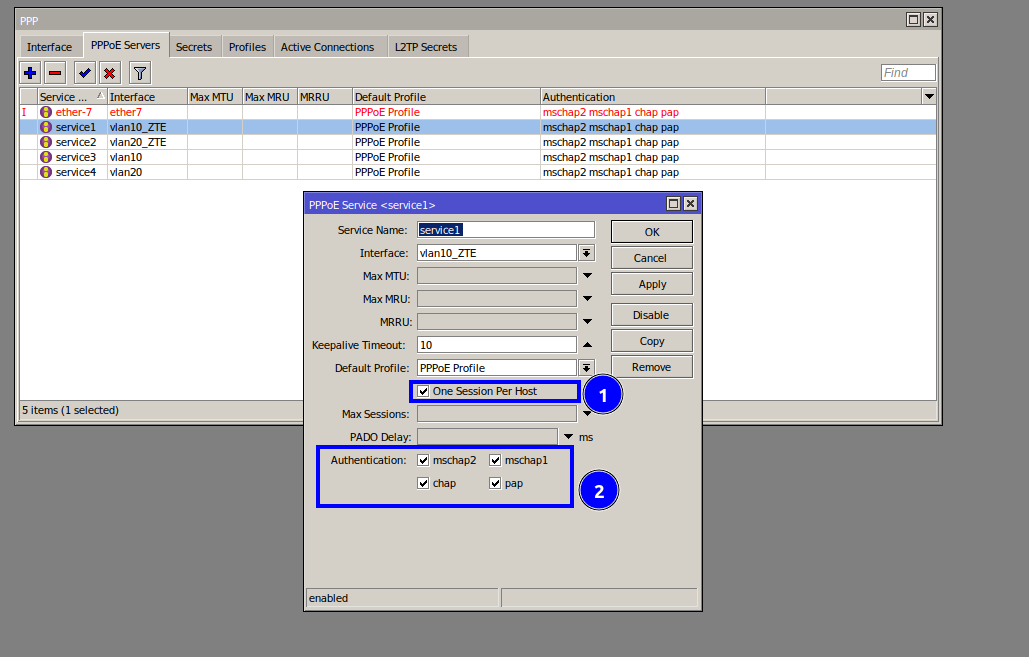Open the filter funnel icon

click(x=140, y=73)
